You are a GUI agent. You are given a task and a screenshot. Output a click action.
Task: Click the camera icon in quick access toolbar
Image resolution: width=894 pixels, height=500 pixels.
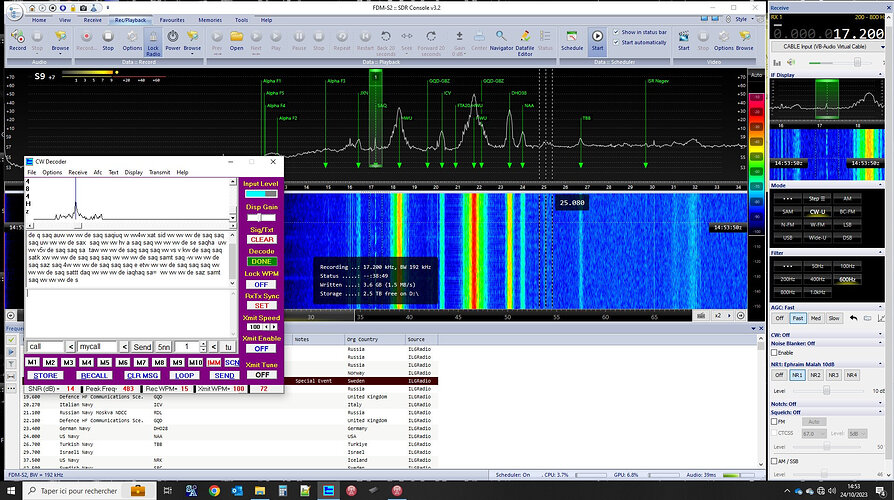point(83,8)
